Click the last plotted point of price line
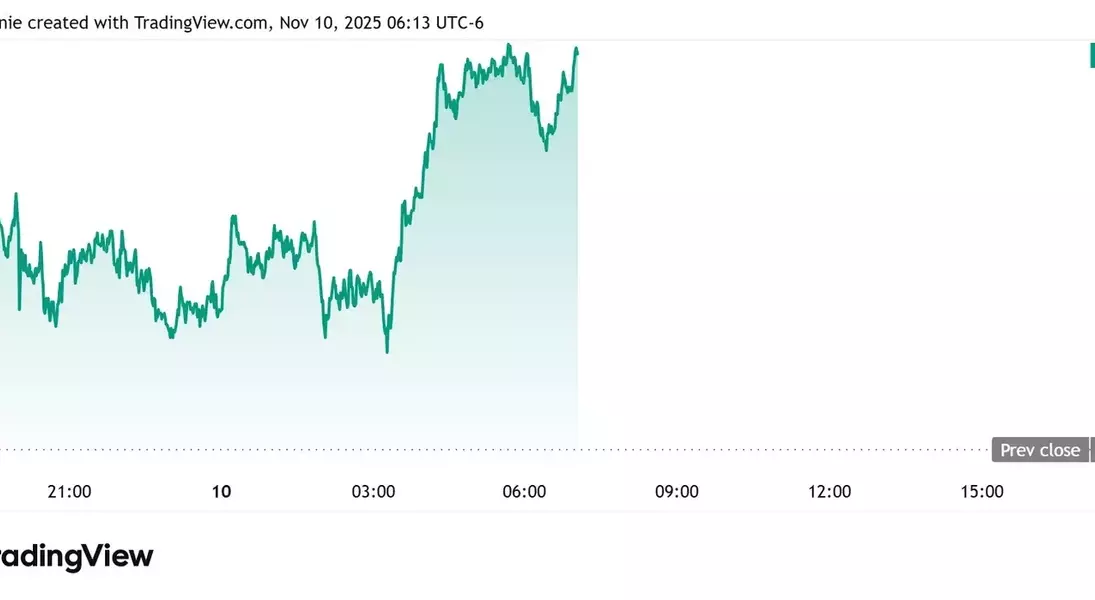Screen dimensions: 1095x600 [577, 48]
